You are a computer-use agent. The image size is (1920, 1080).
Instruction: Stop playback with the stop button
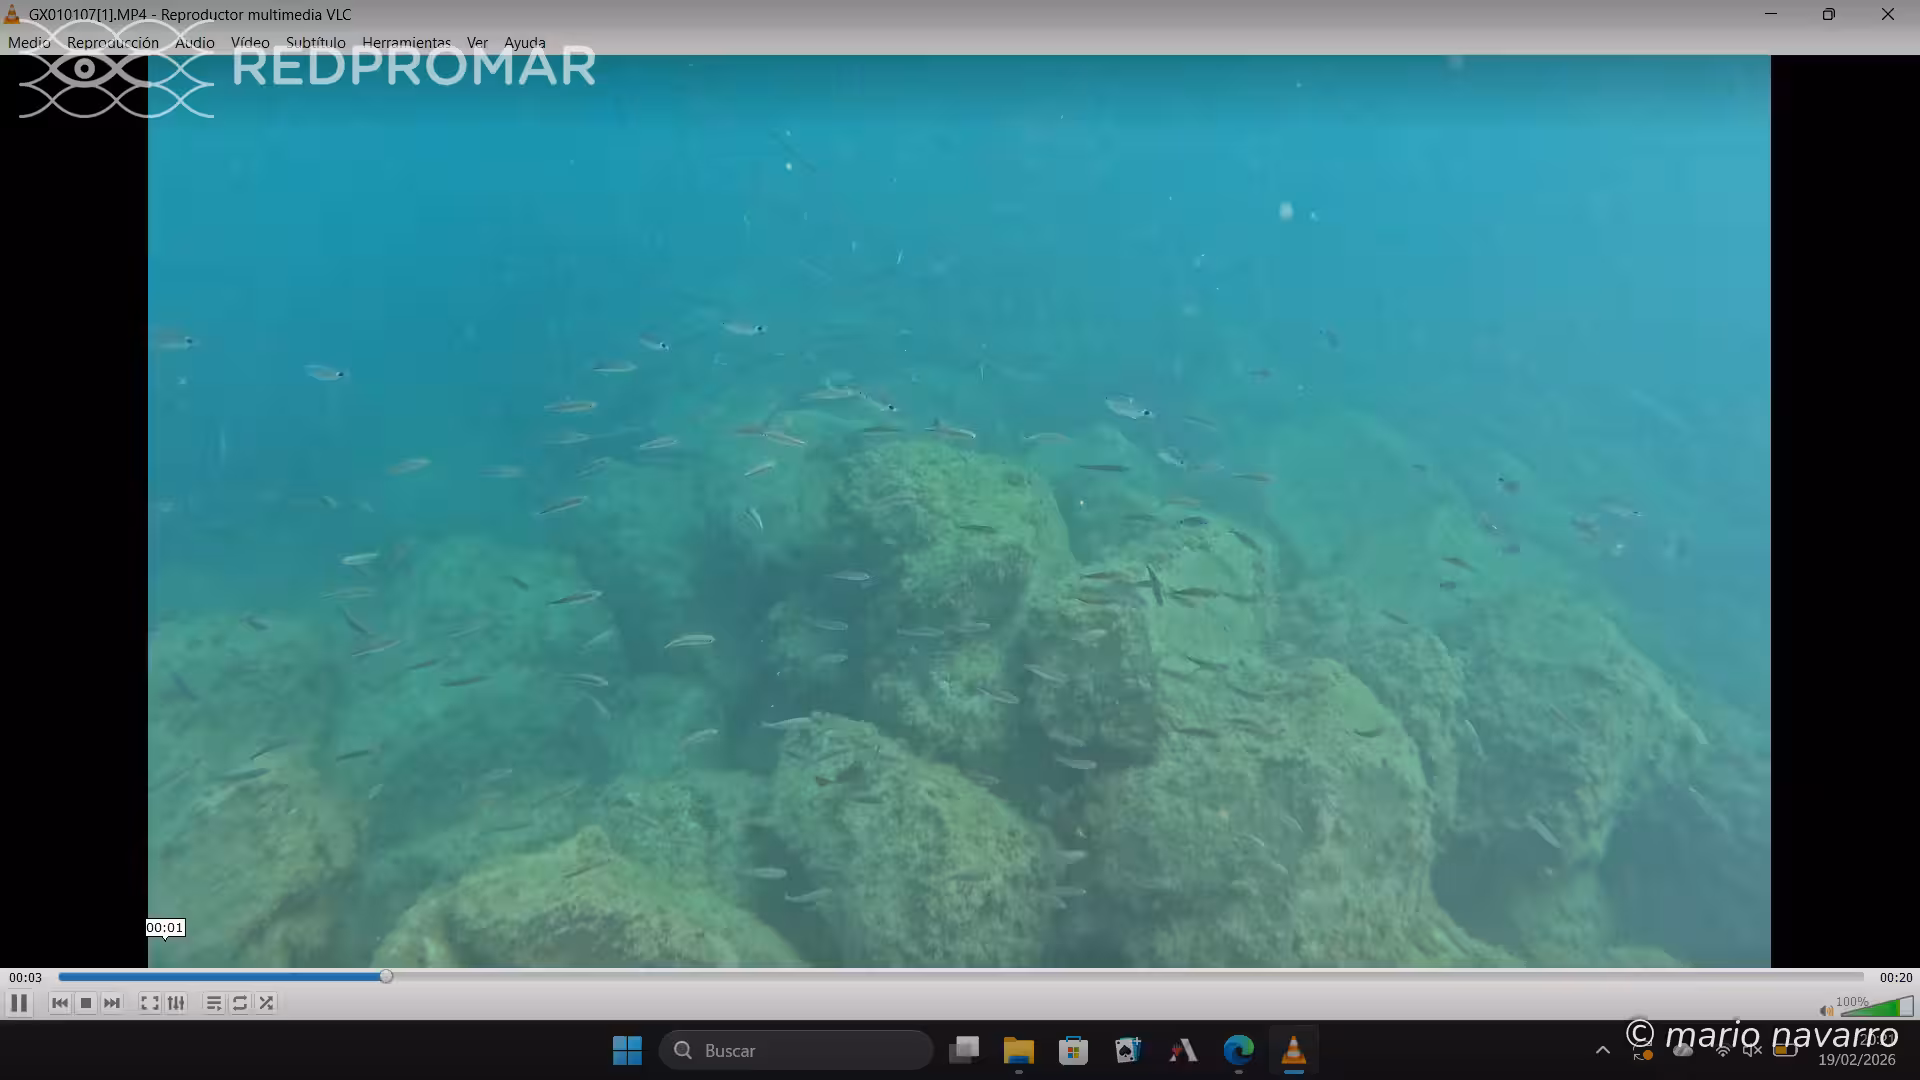[86, 1003]
